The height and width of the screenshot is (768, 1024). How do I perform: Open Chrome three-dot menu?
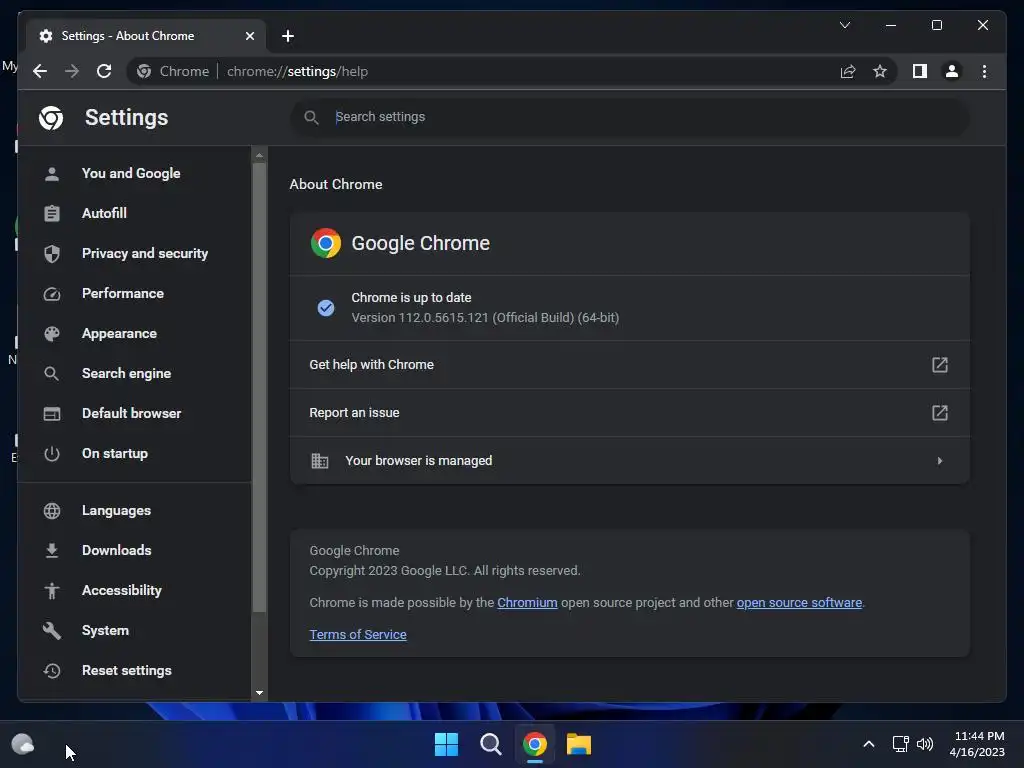pyautogui.click(x=984, y=71)
